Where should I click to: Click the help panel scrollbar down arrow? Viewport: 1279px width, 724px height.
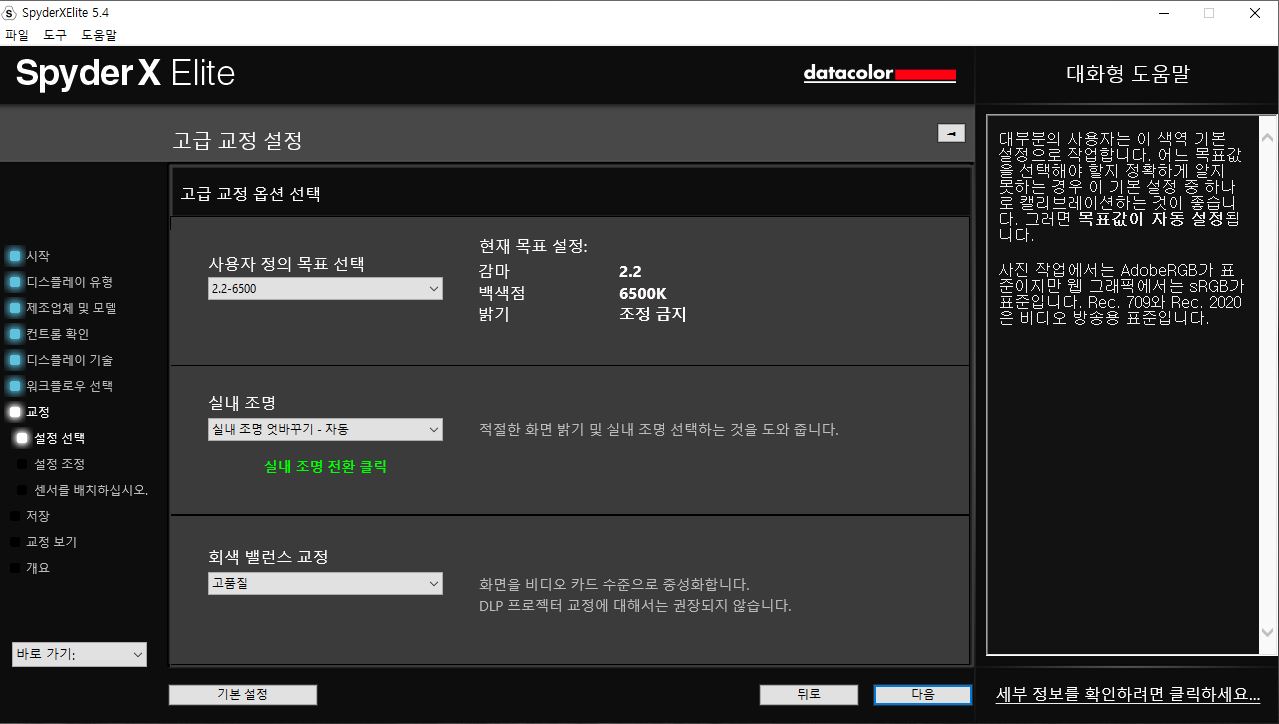tap(1268, 633)
